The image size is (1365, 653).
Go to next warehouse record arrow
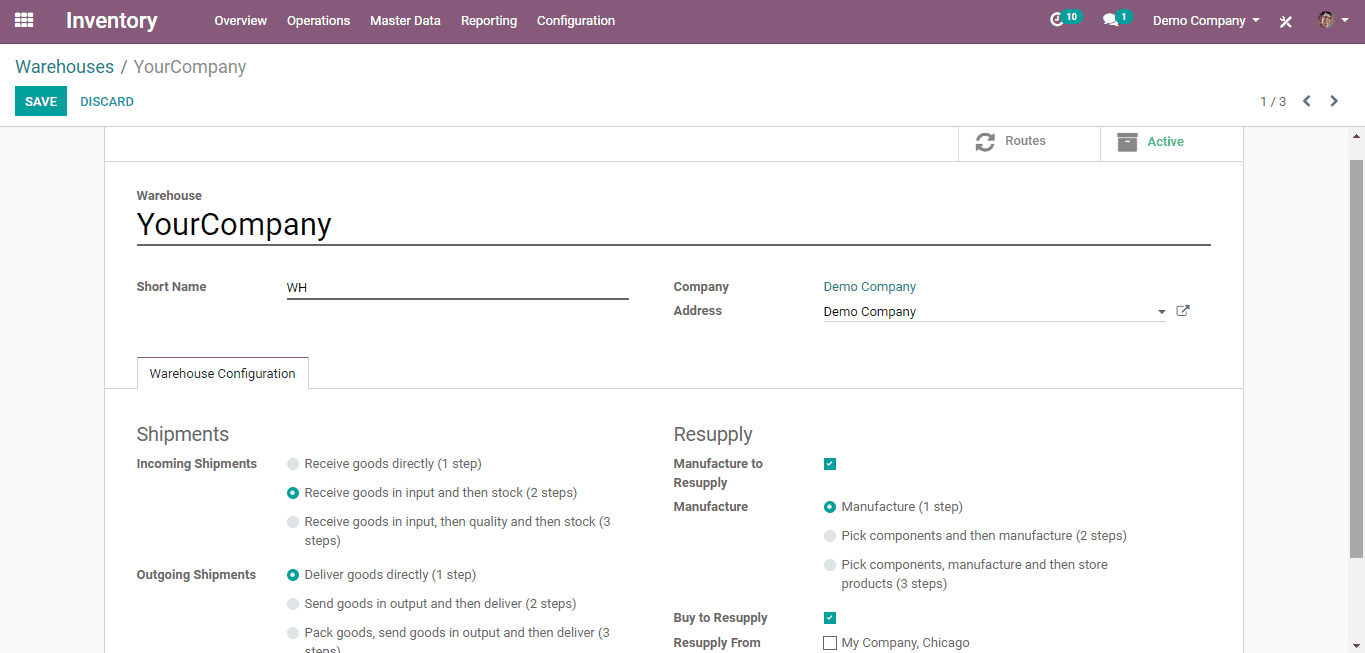(1334, 101)
